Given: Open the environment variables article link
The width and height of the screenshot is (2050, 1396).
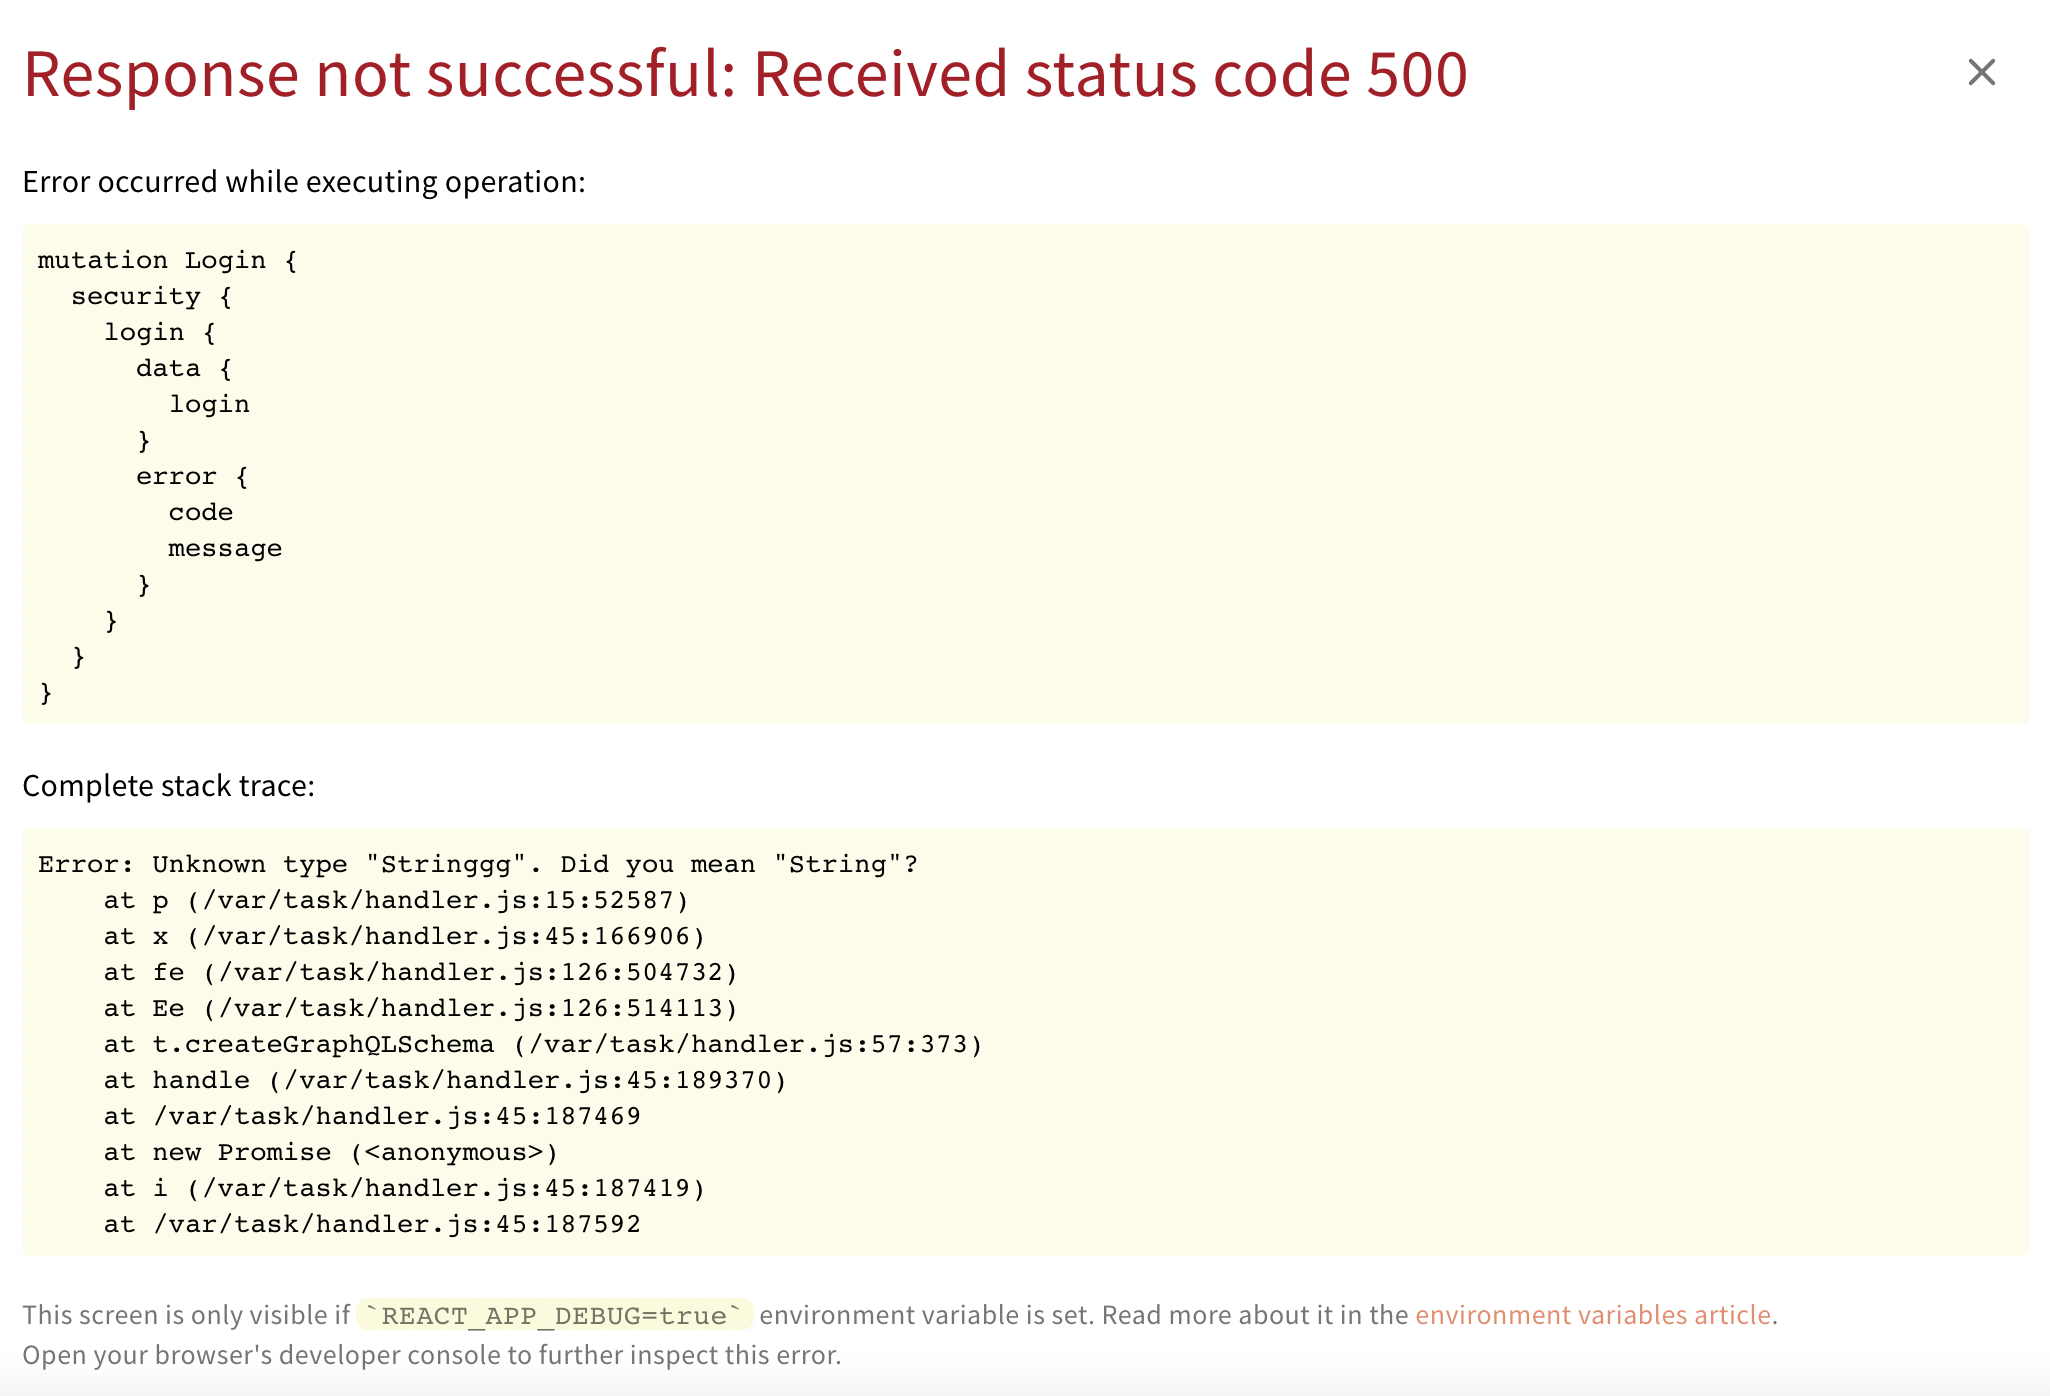Looking at the screenshot, I should point(1592,1315).
